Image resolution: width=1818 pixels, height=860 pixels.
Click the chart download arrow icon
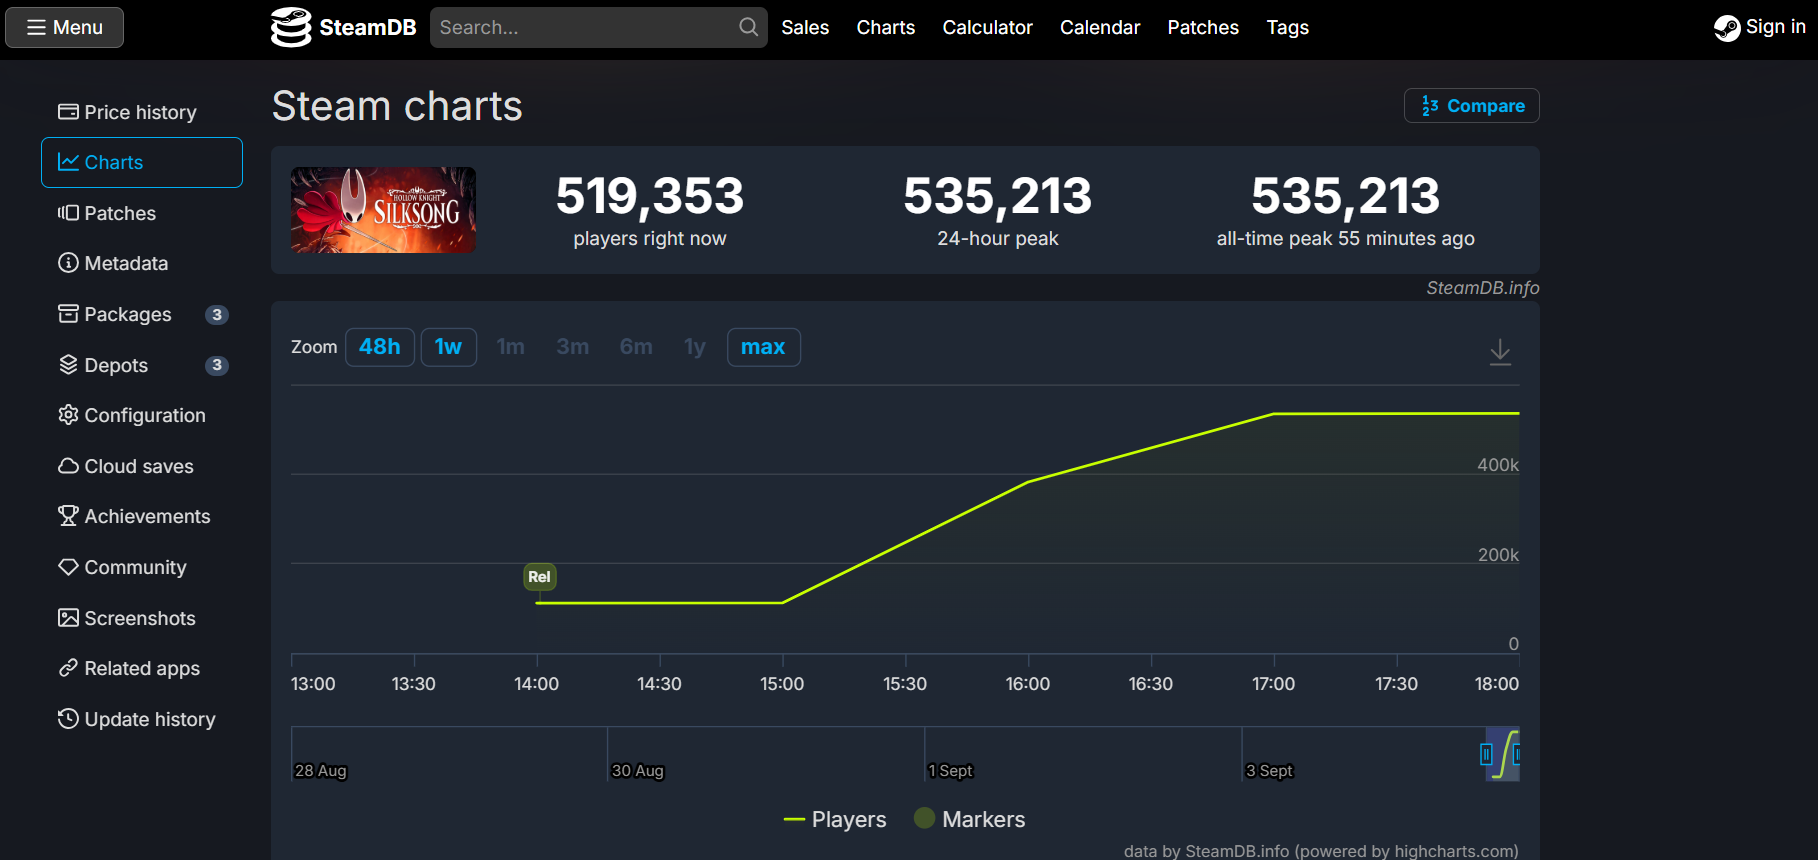tap(1500, 352)
